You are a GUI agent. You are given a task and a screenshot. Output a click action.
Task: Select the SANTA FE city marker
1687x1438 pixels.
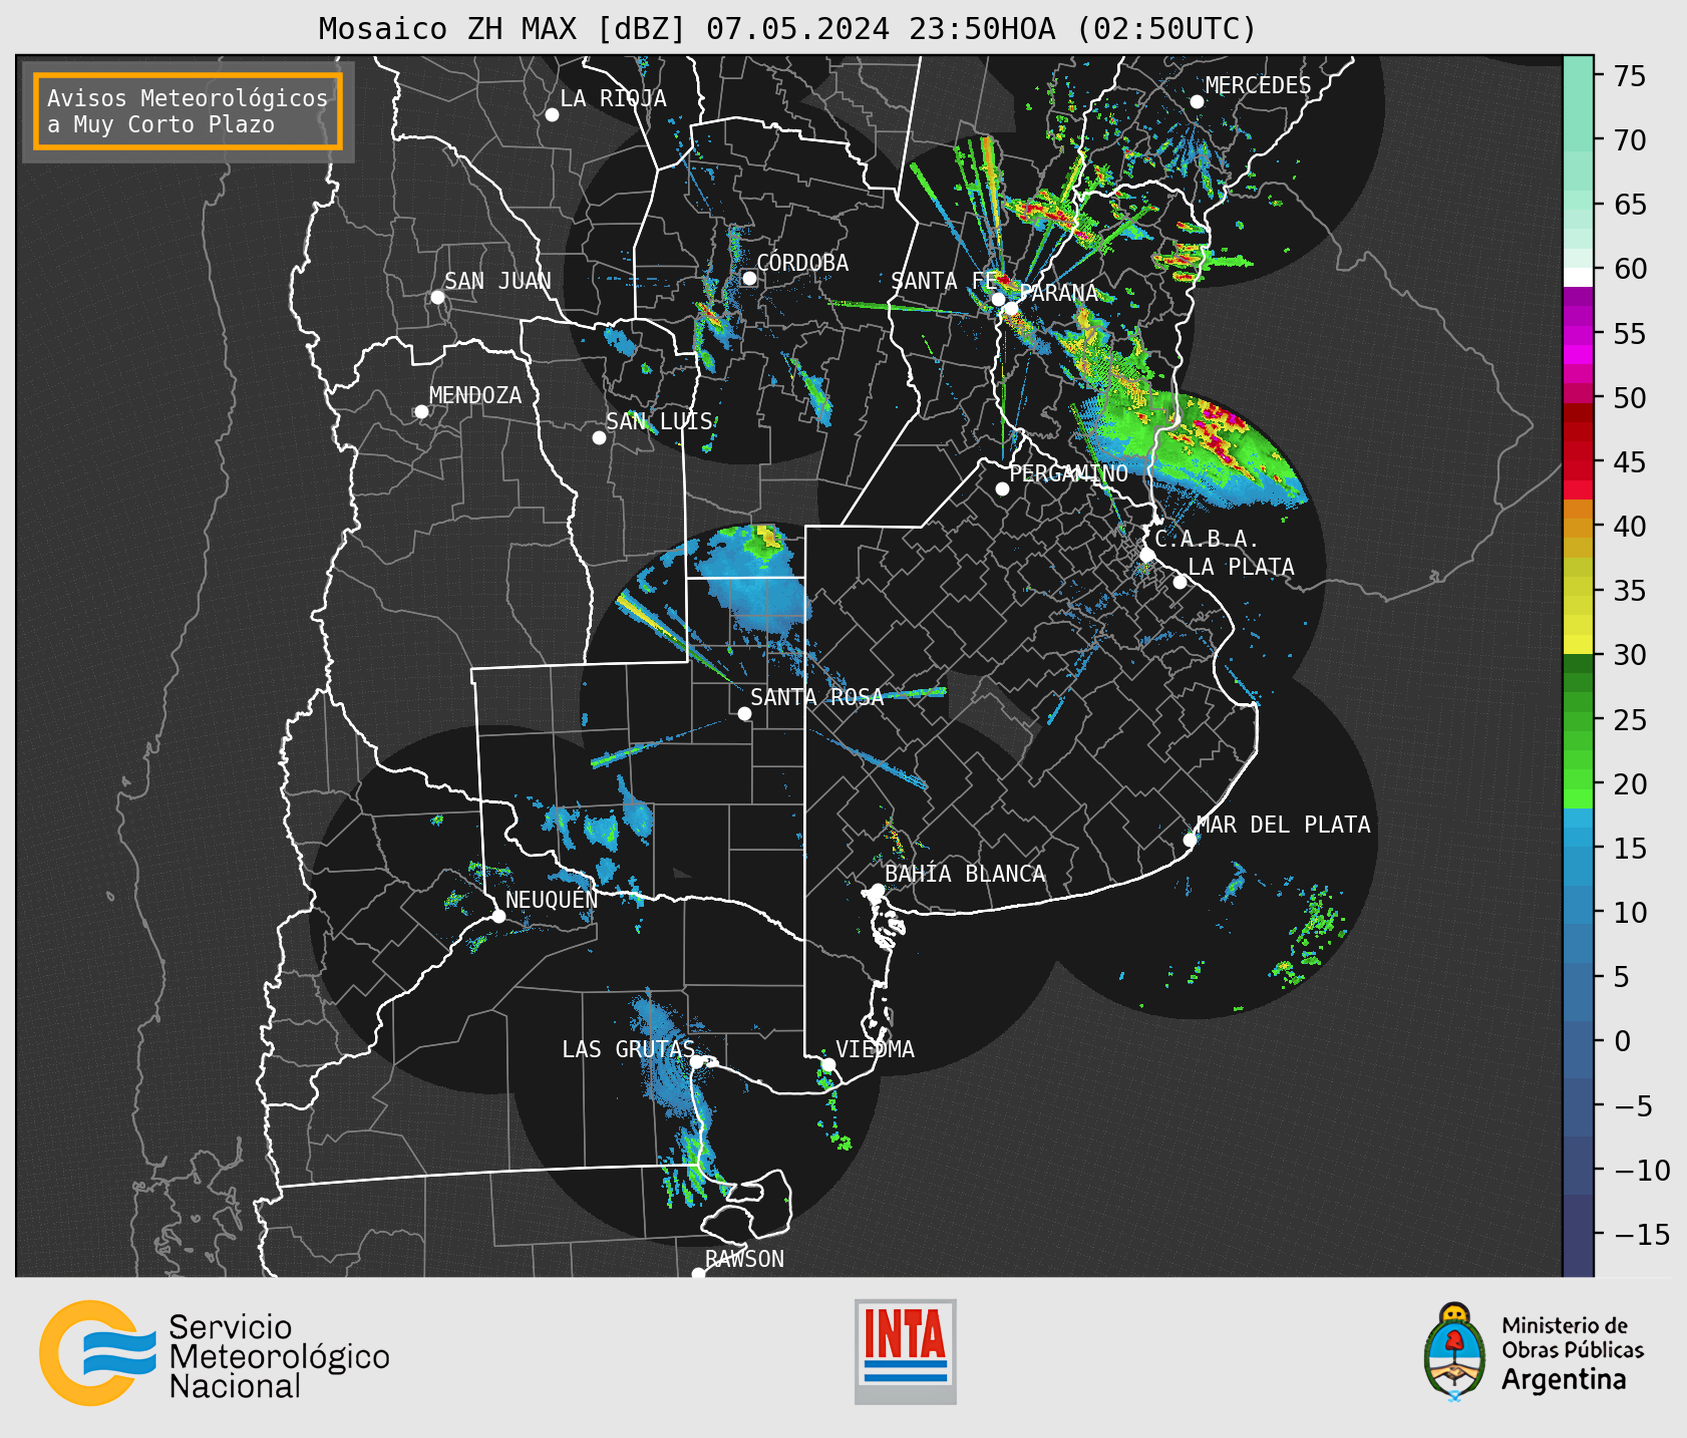[x=998, y=299]
